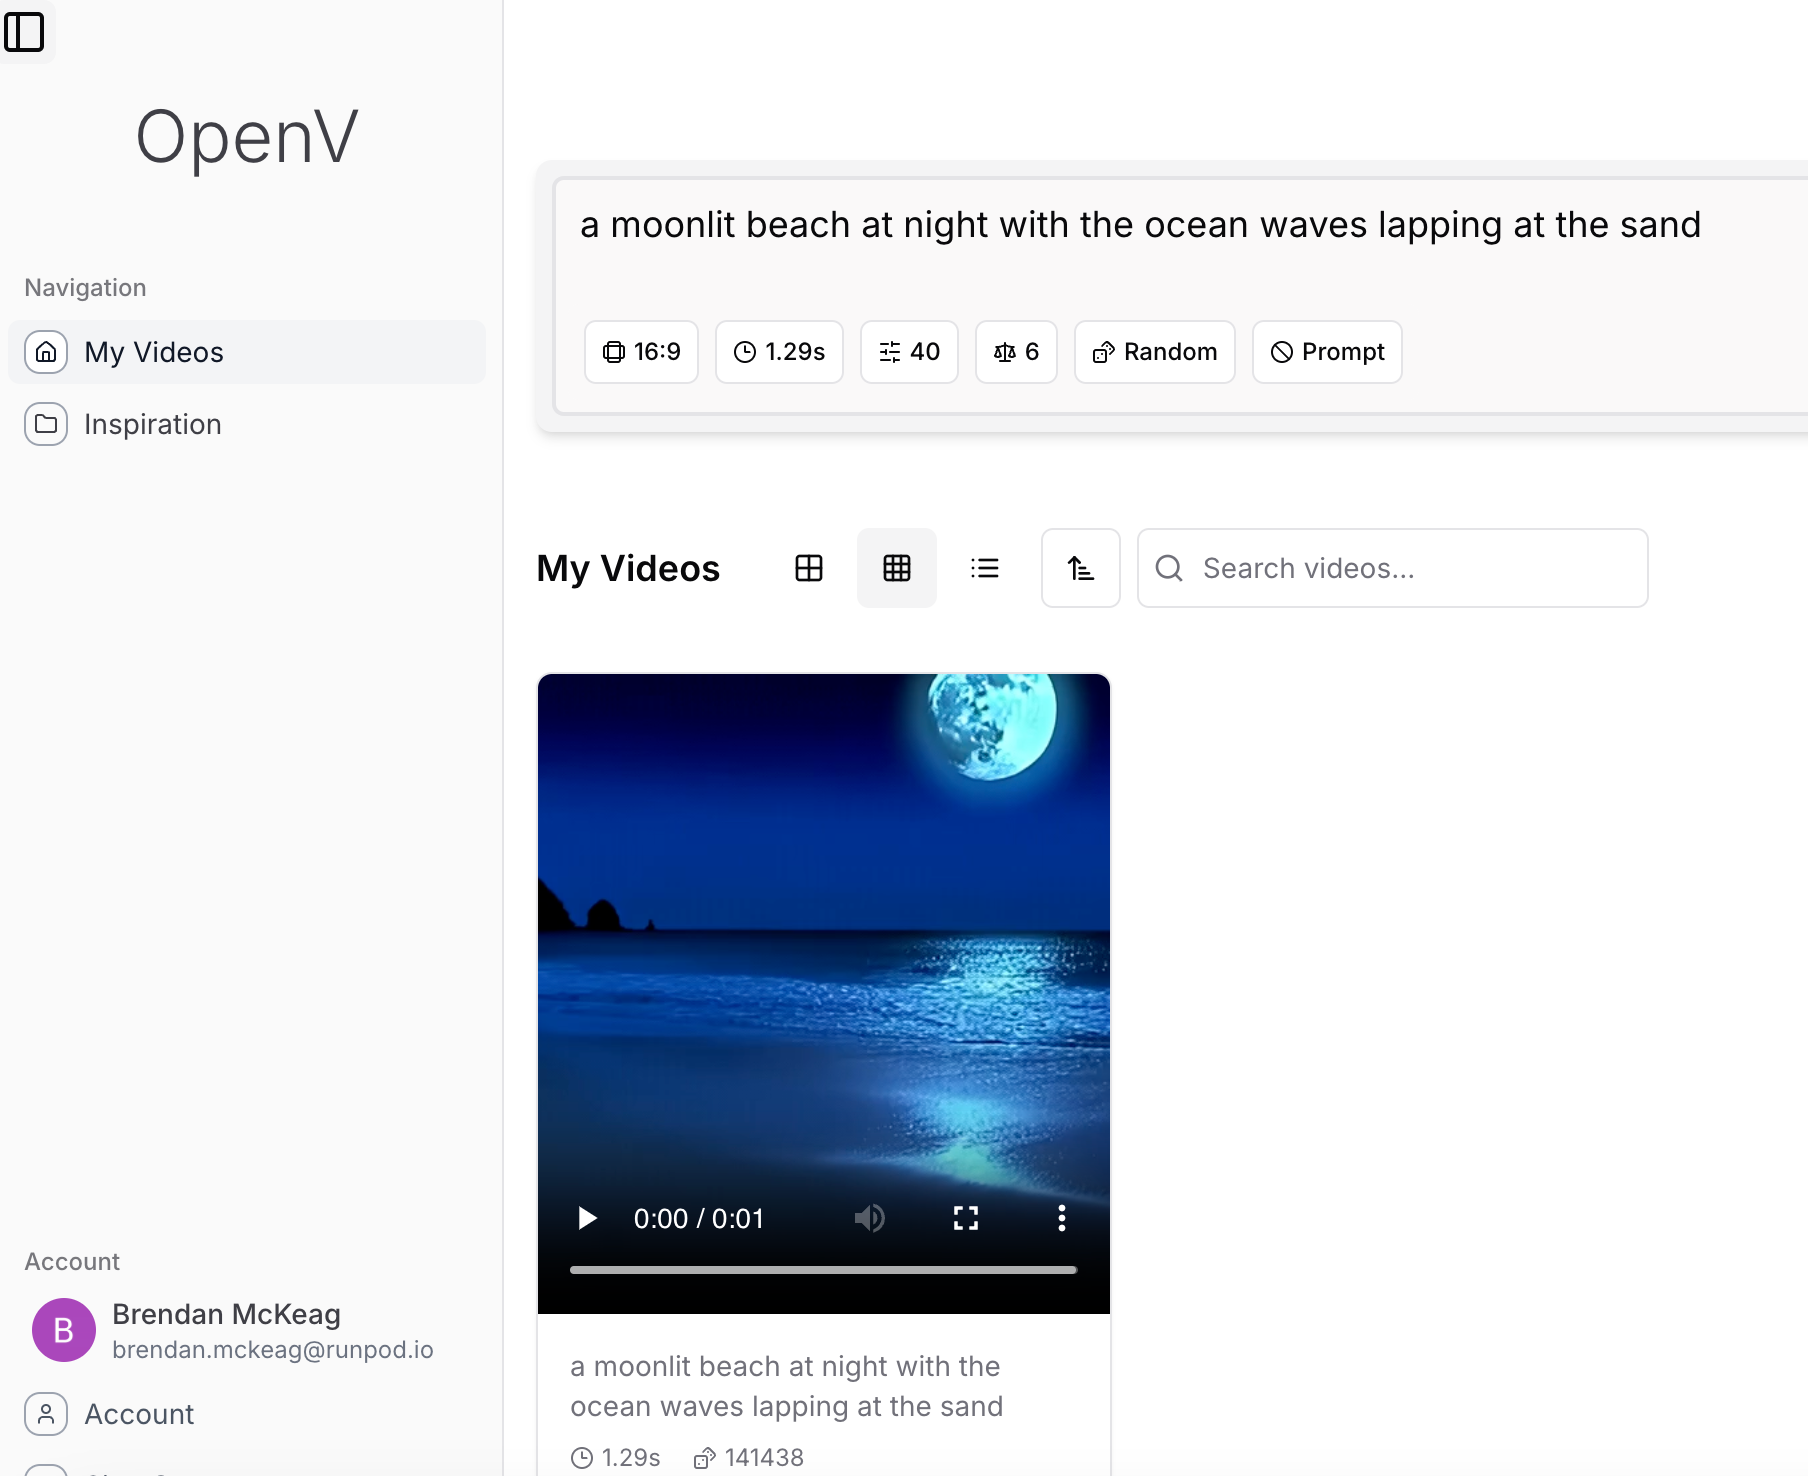1808x1476 pixels.
Task: Open the 1.29s duration setting
Action: (779, 352)
